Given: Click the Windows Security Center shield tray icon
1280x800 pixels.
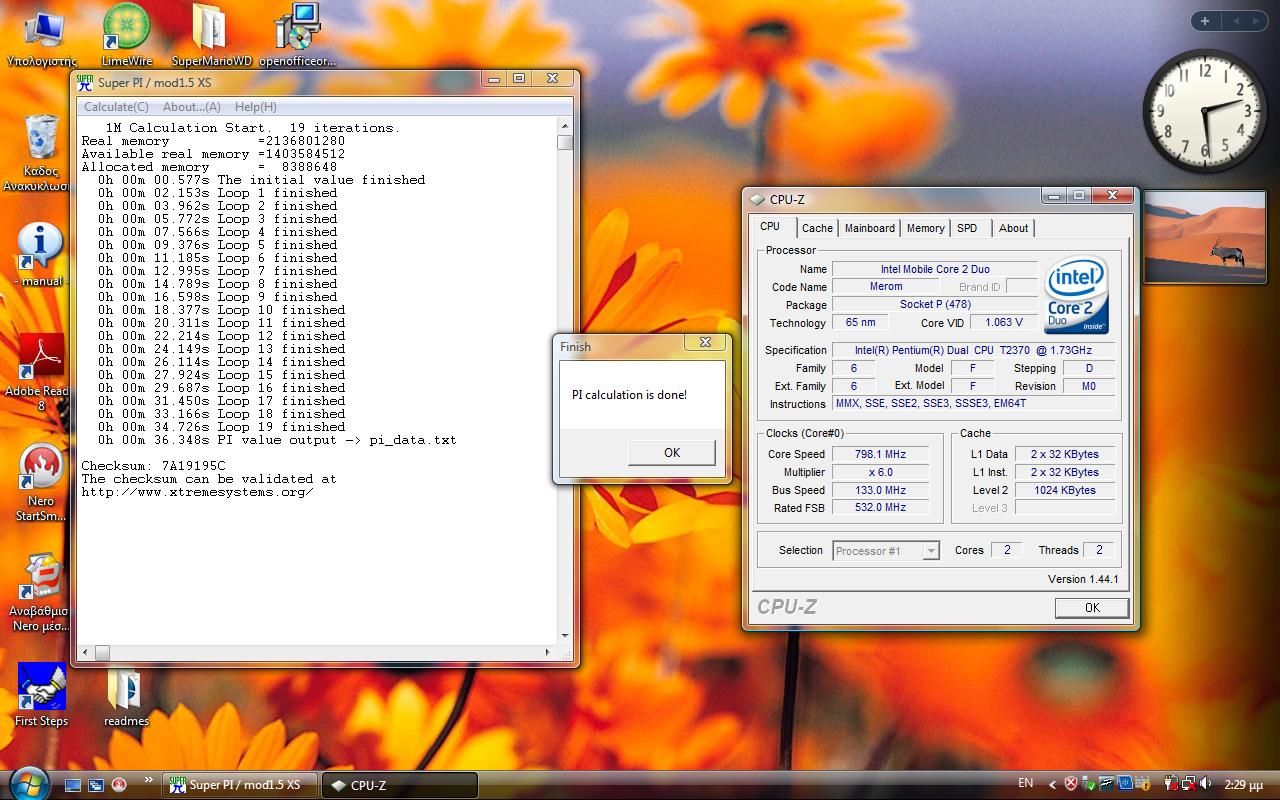Looking at the screenshot, I should pos(1071,784).
